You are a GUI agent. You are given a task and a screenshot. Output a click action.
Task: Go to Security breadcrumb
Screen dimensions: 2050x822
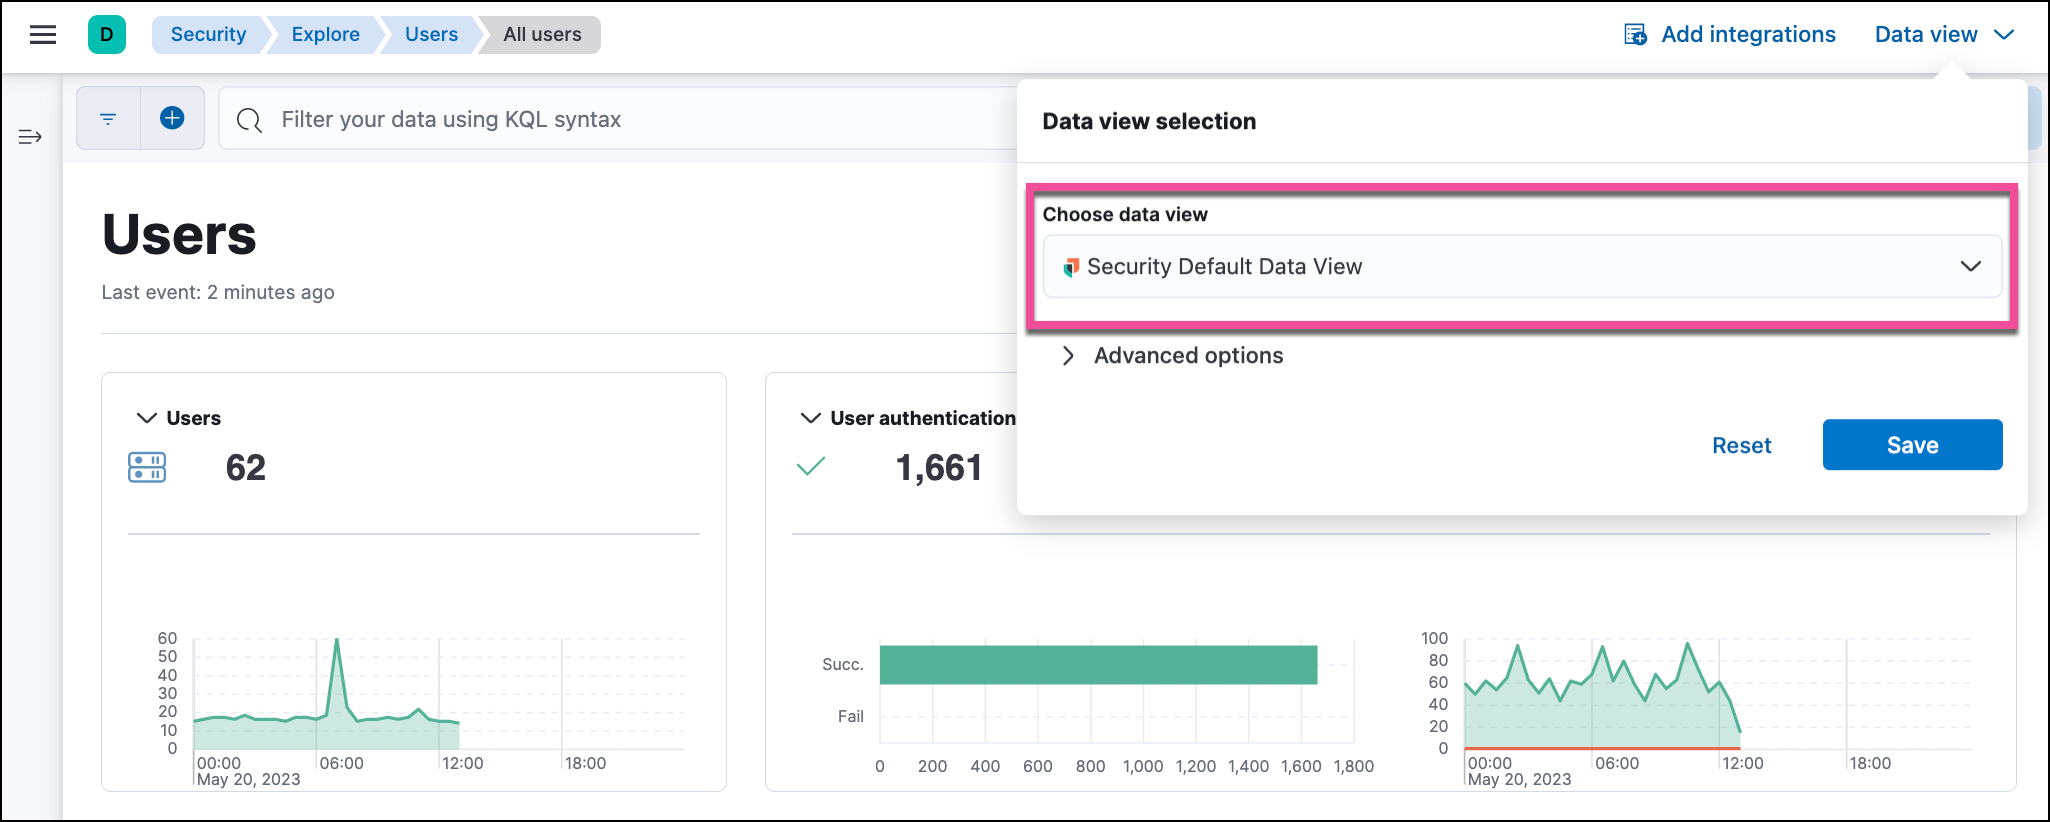click(208, 35)
